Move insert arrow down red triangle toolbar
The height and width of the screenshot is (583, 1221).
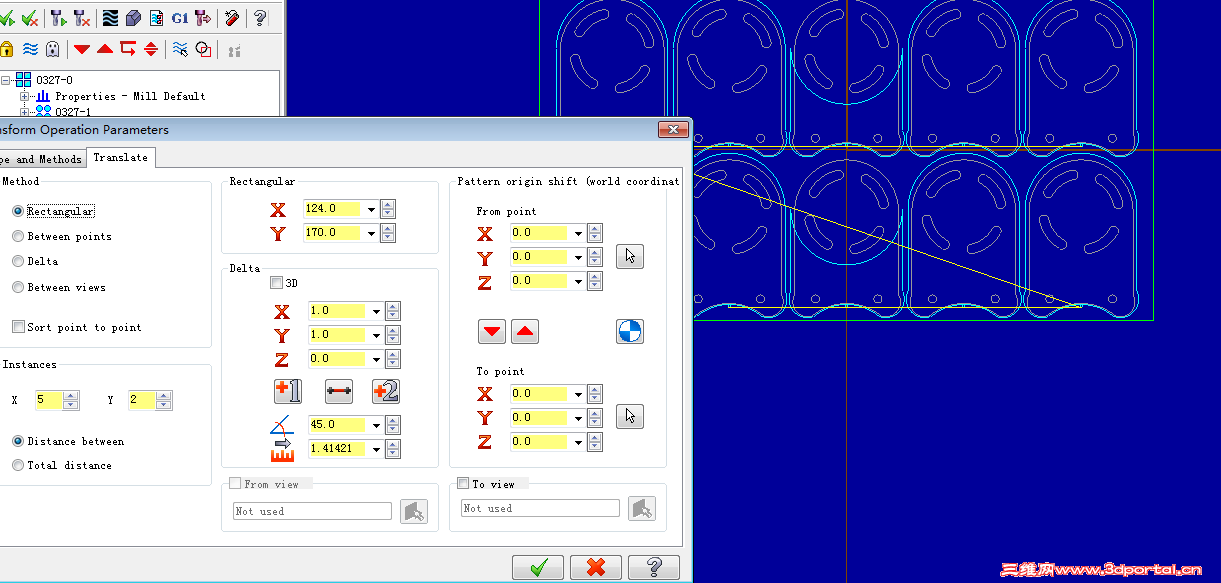click(82, 49)
